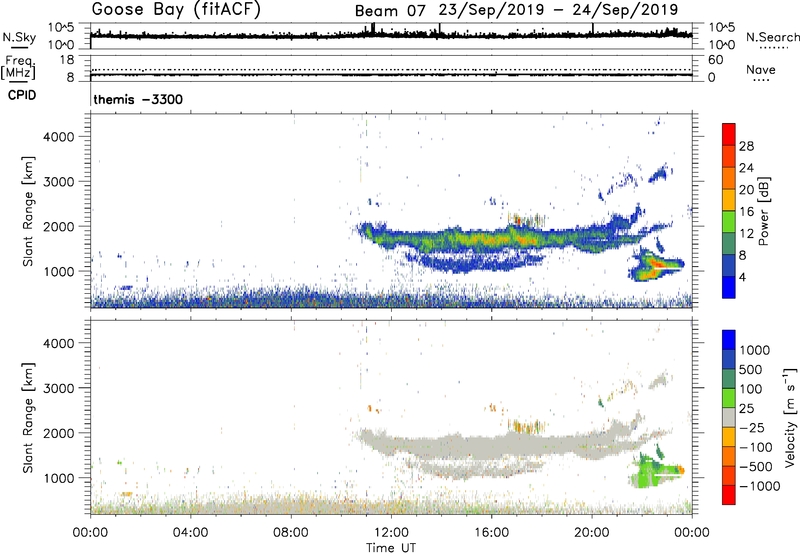
Task: Click the 'Time UT' axis label
Action: pos(391,548)
